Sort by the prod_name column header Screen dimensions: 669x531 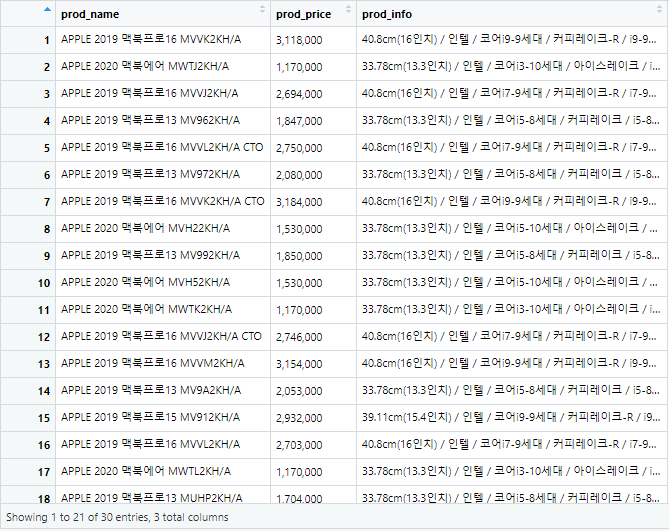[x=163, y=14]
